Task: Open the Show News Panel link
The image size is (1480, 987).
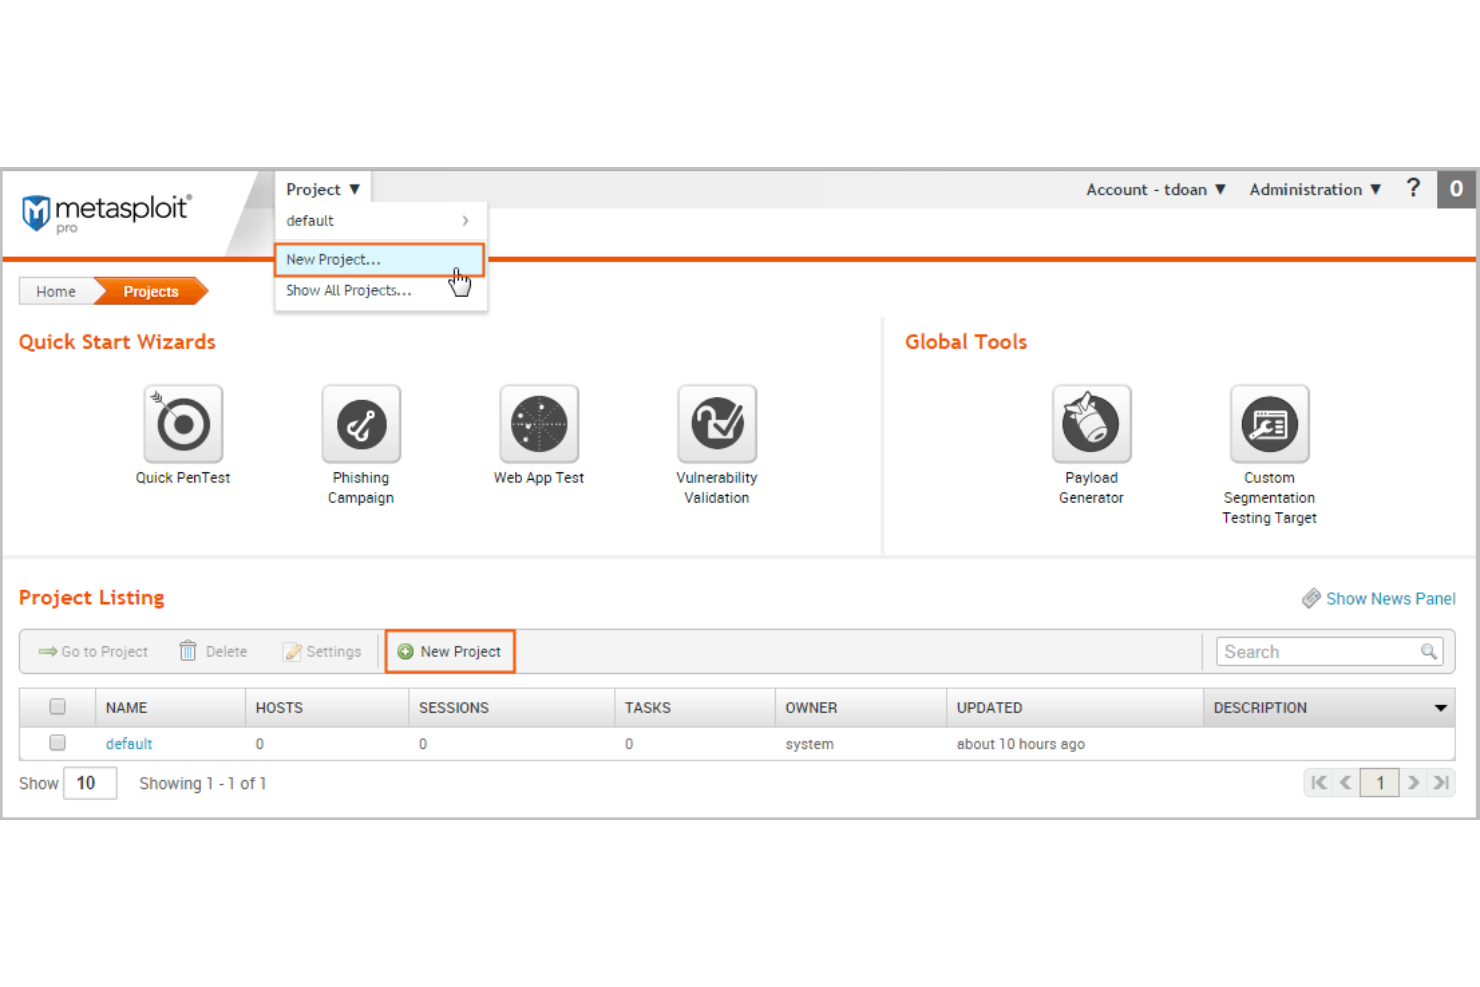Action: point(1390,598)
